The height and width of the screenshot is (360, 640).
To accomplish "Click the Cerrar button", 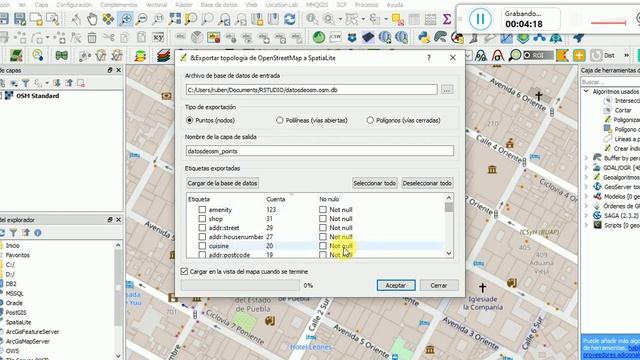I will tap(439, 285).
